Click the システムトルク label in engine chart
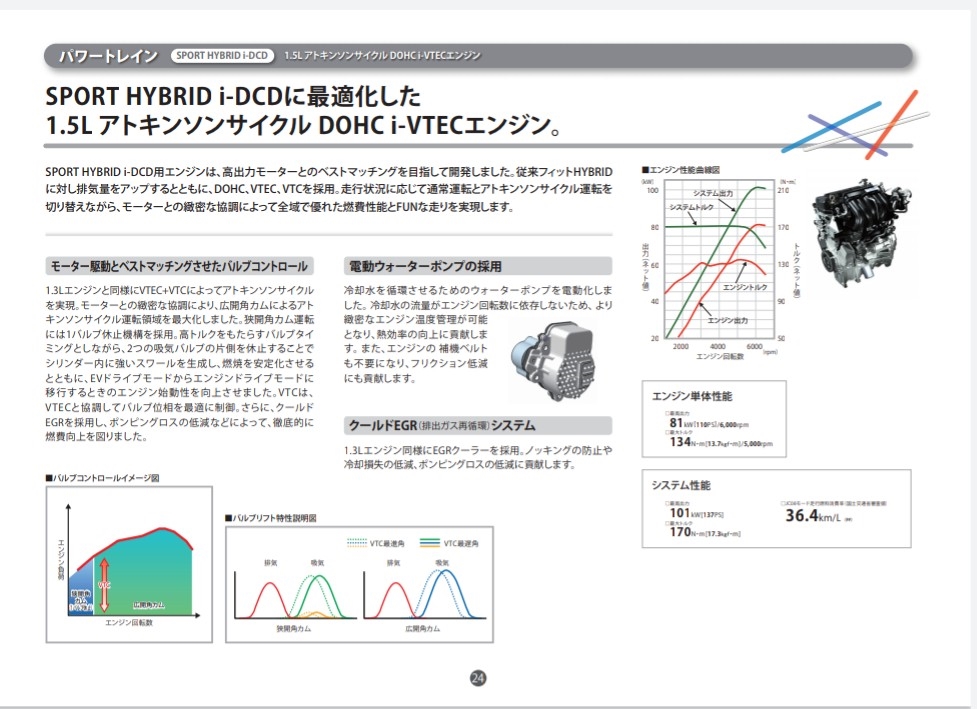This screenshot has width=977, height=709. (x=691, y=207)
